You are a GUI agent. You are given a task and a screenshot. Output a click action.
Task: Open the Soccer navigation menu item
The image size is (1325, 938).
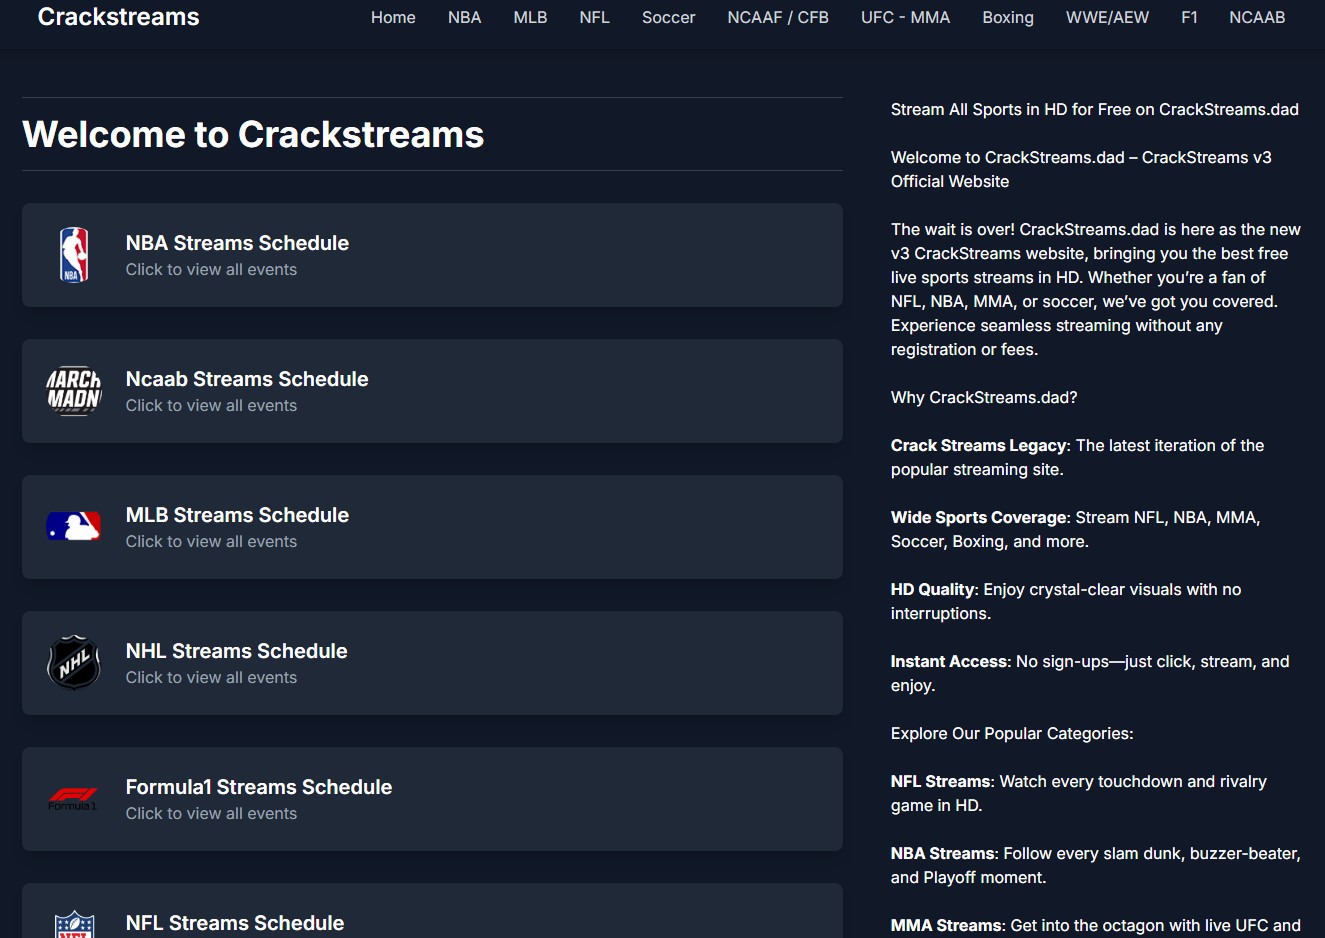click(x=669, y=17)
